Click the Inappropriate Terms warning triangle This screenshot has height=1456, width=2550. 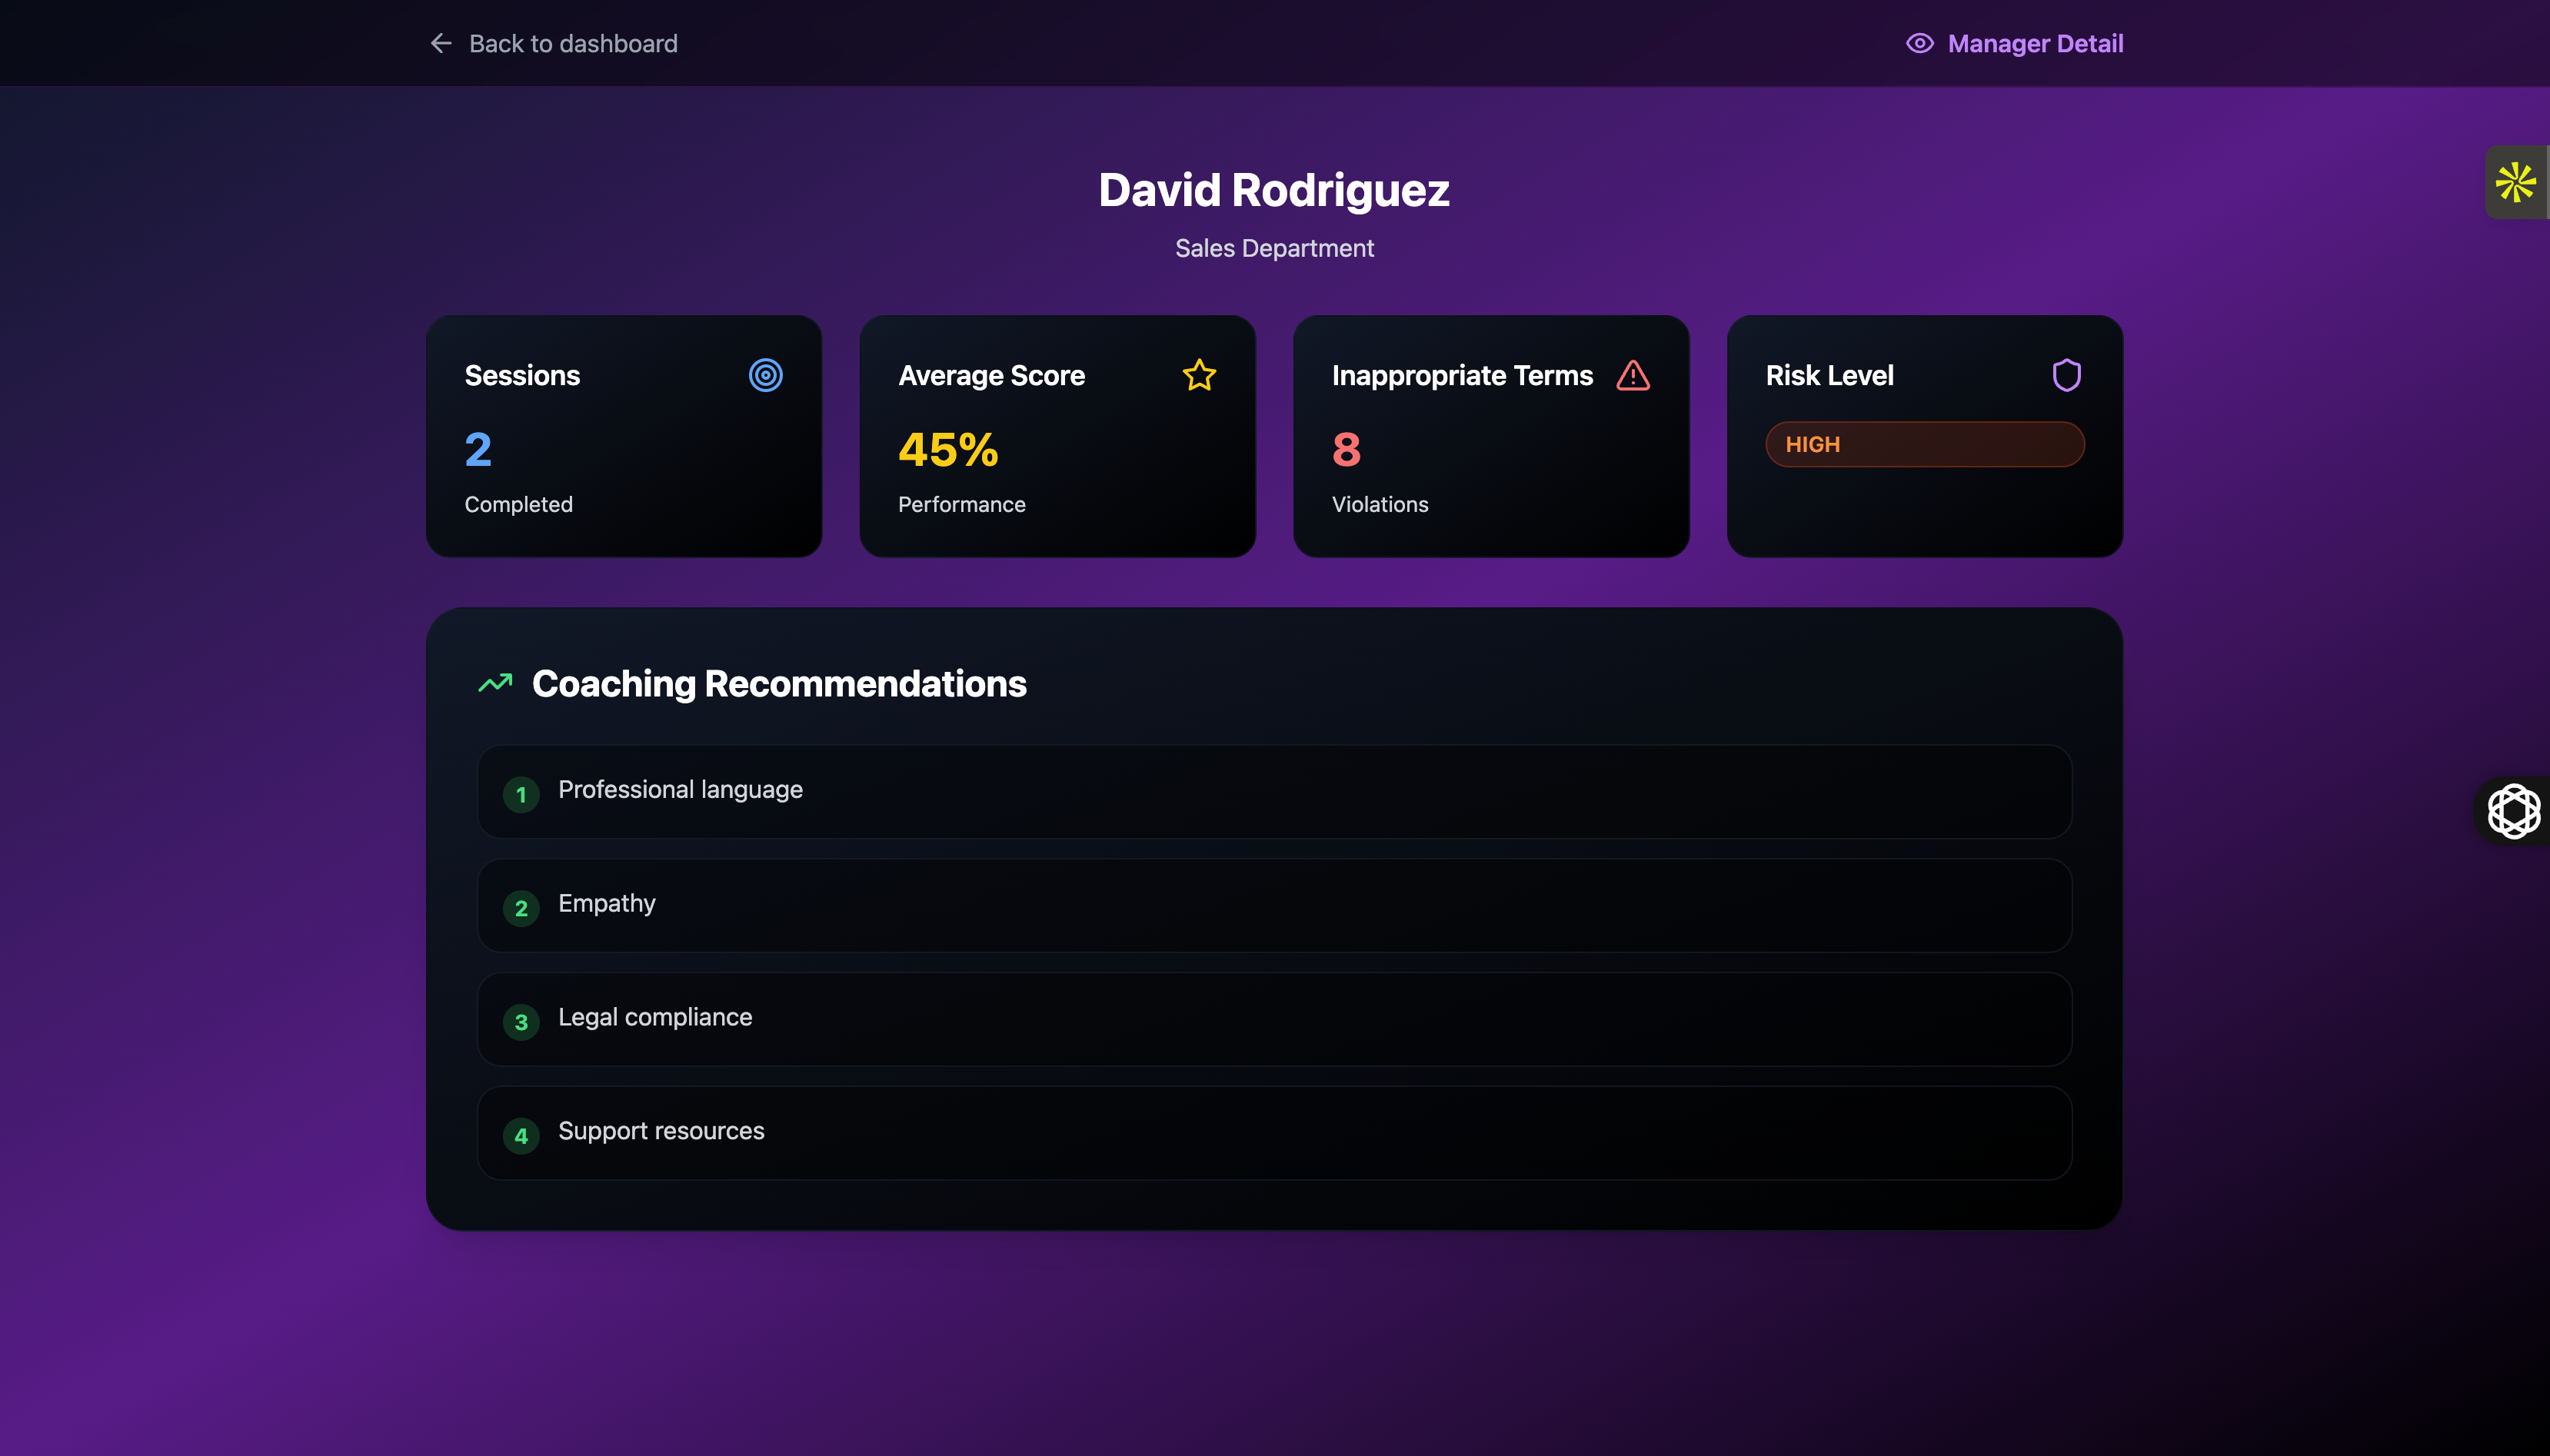[x=1633, y=375]
